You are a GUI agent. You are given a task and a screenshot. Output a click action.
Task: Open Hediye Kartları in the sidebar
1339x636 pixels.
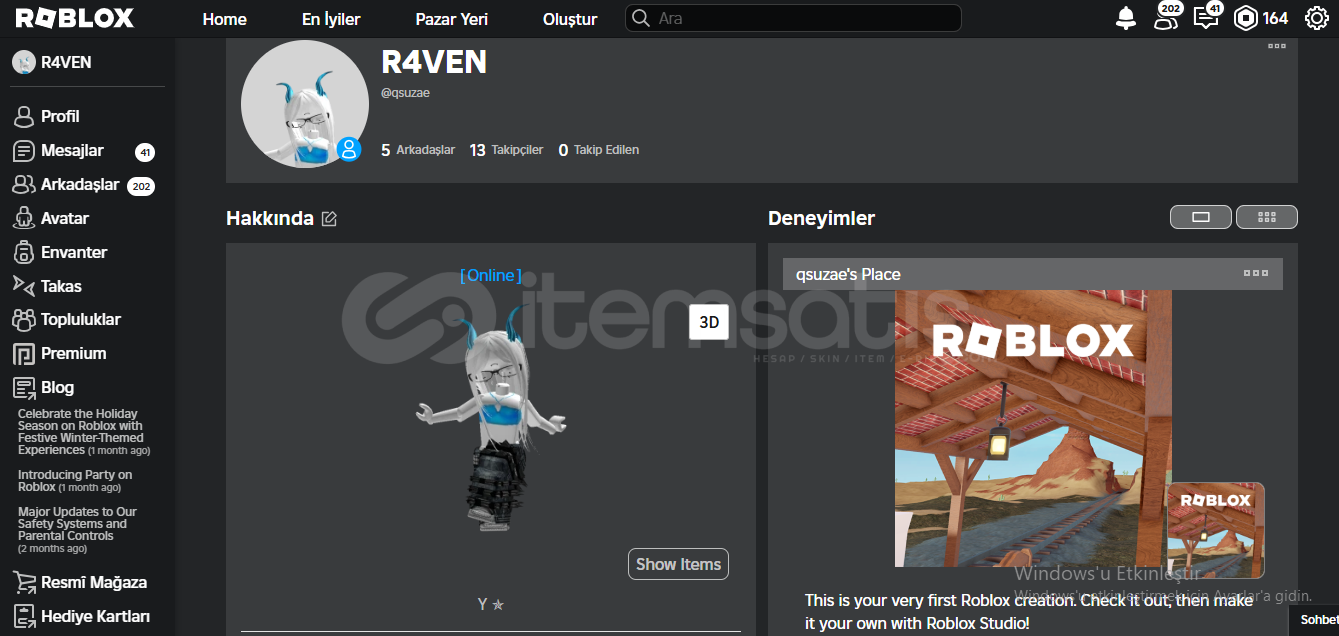tap(83, 616)
